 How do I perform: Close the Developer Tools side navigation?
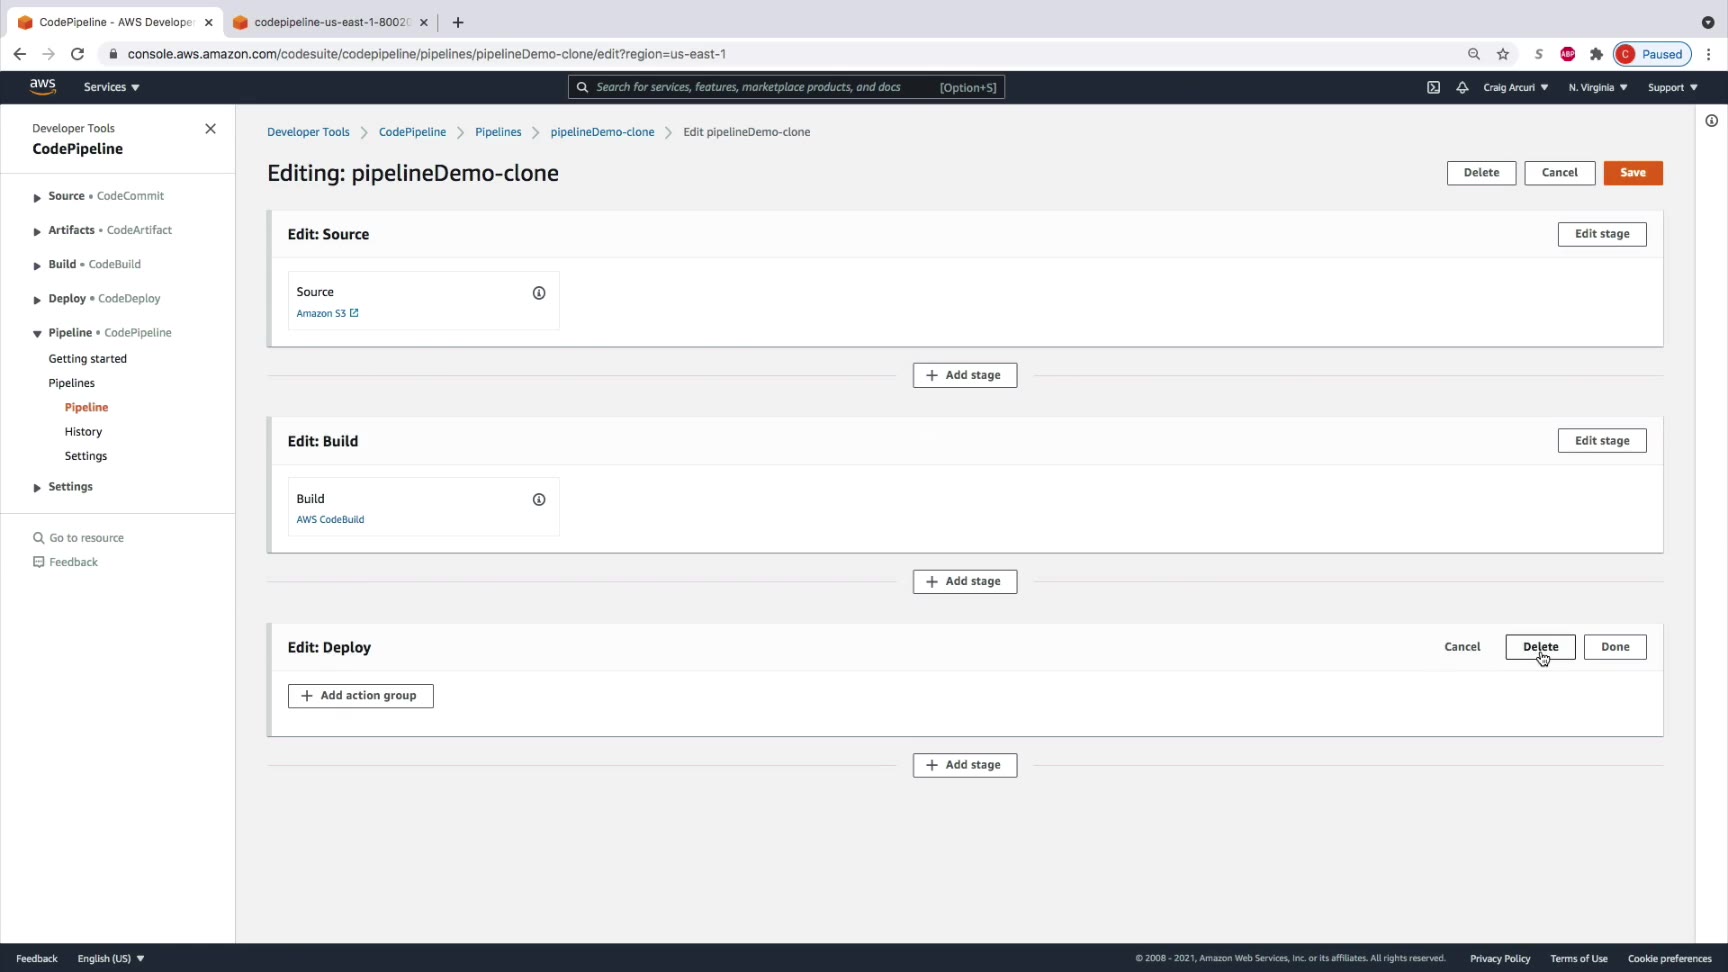point(210,129)
